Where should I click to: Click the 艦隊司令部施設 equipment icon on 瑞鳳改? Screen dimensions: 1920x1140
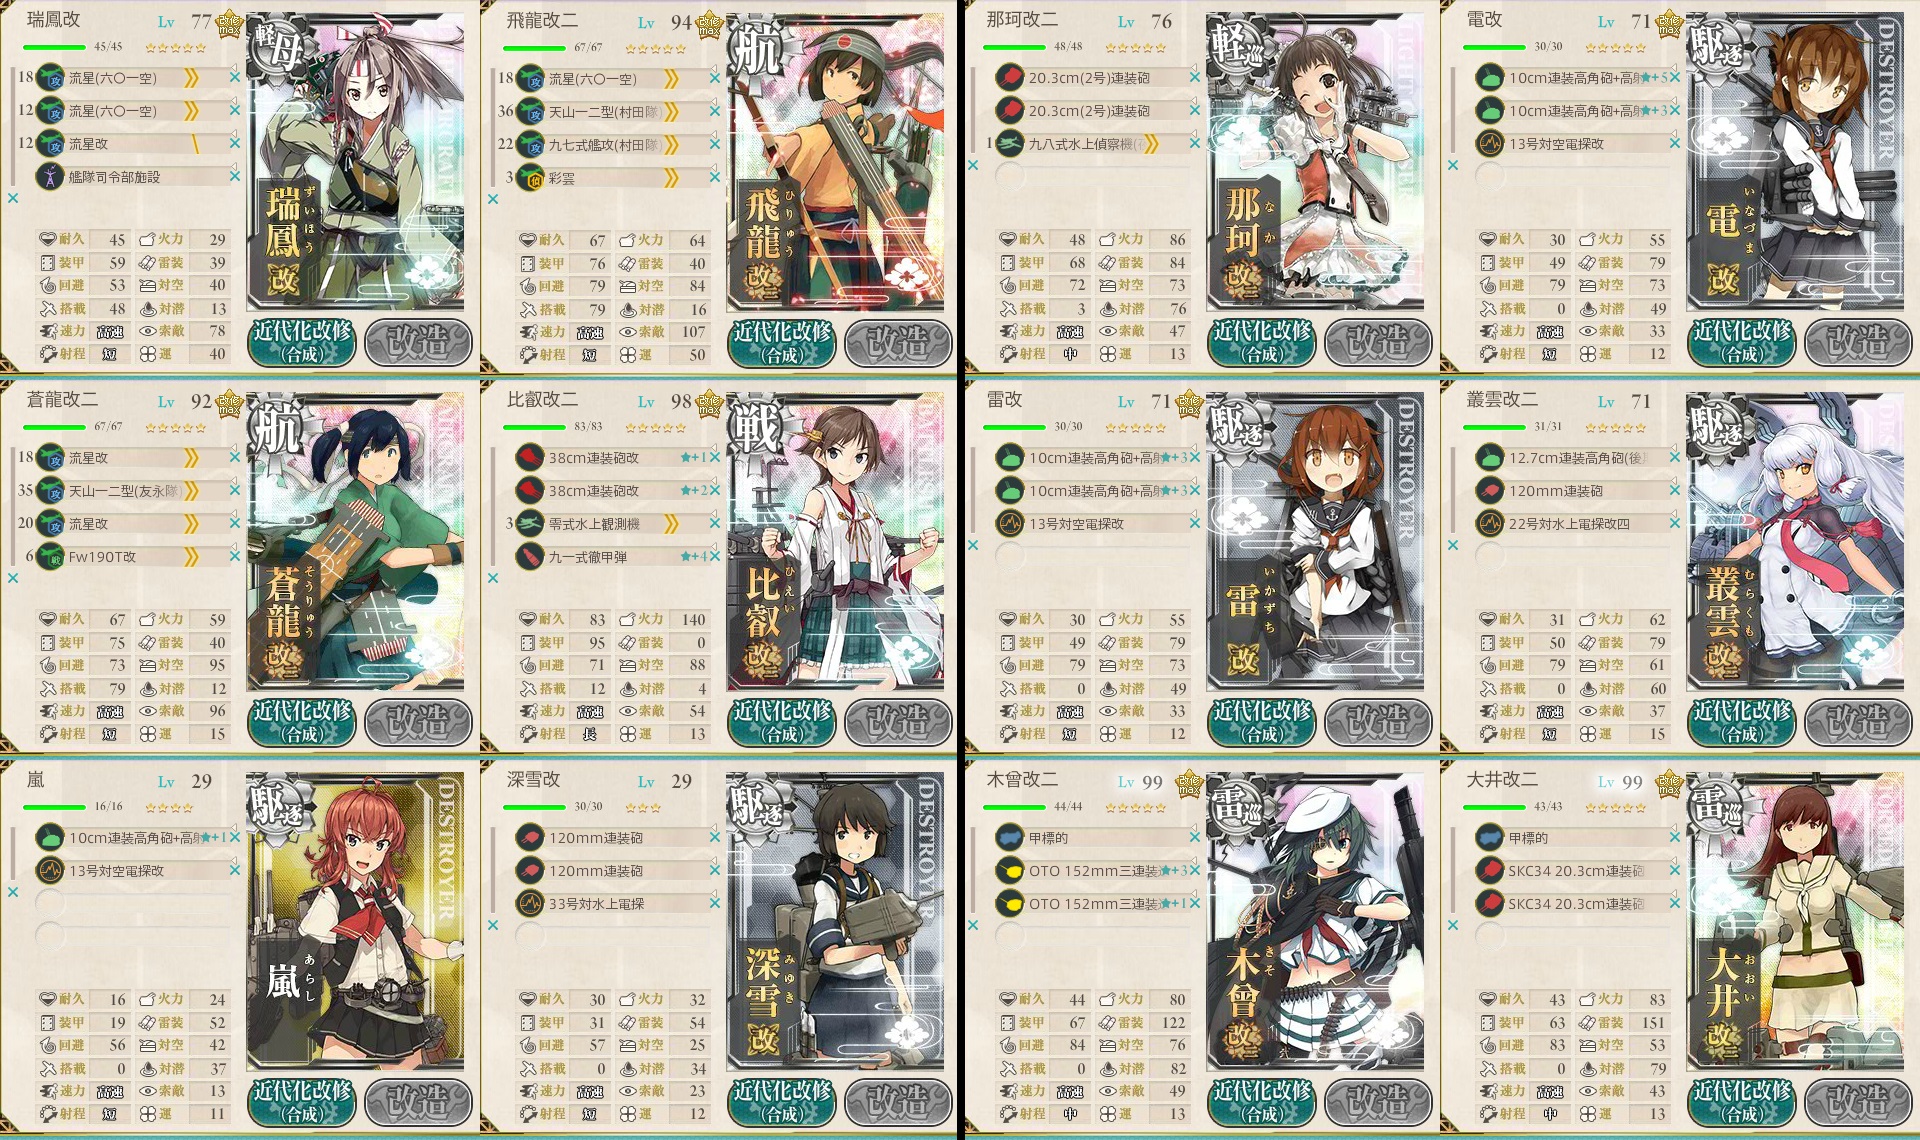50,177
